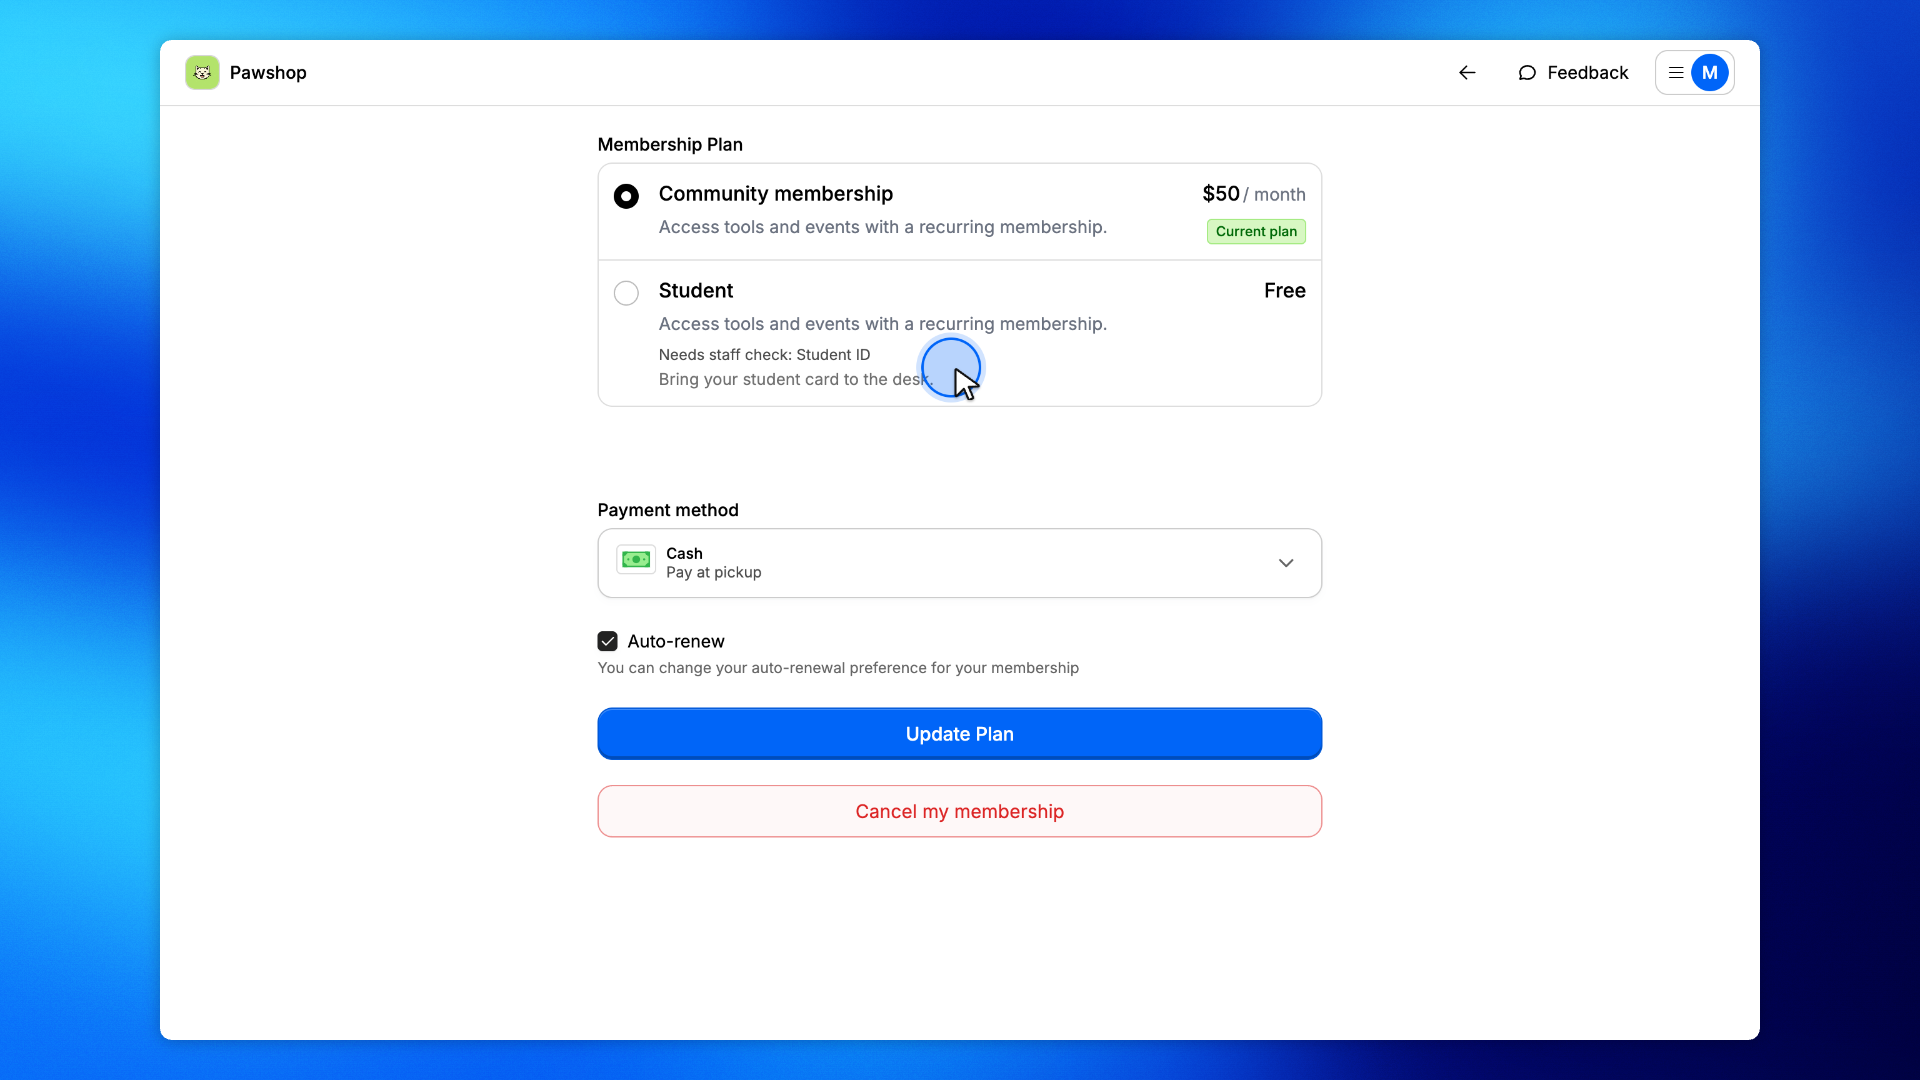Click the green cash bill icon
Screen dimensions: 1920x1080
636,560
